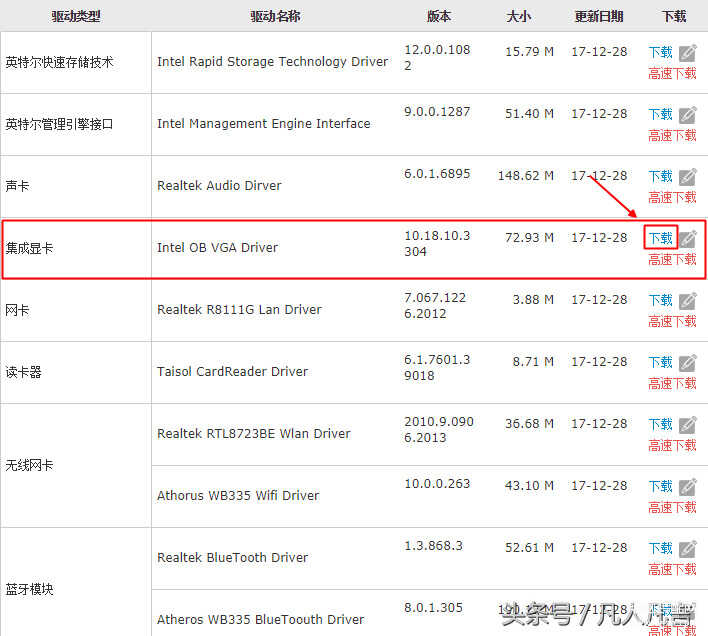Screen dimensions: 708x636
Task: Click blue 下载 for Realtek BlueTooth Driver
Action: pos(661,548)
